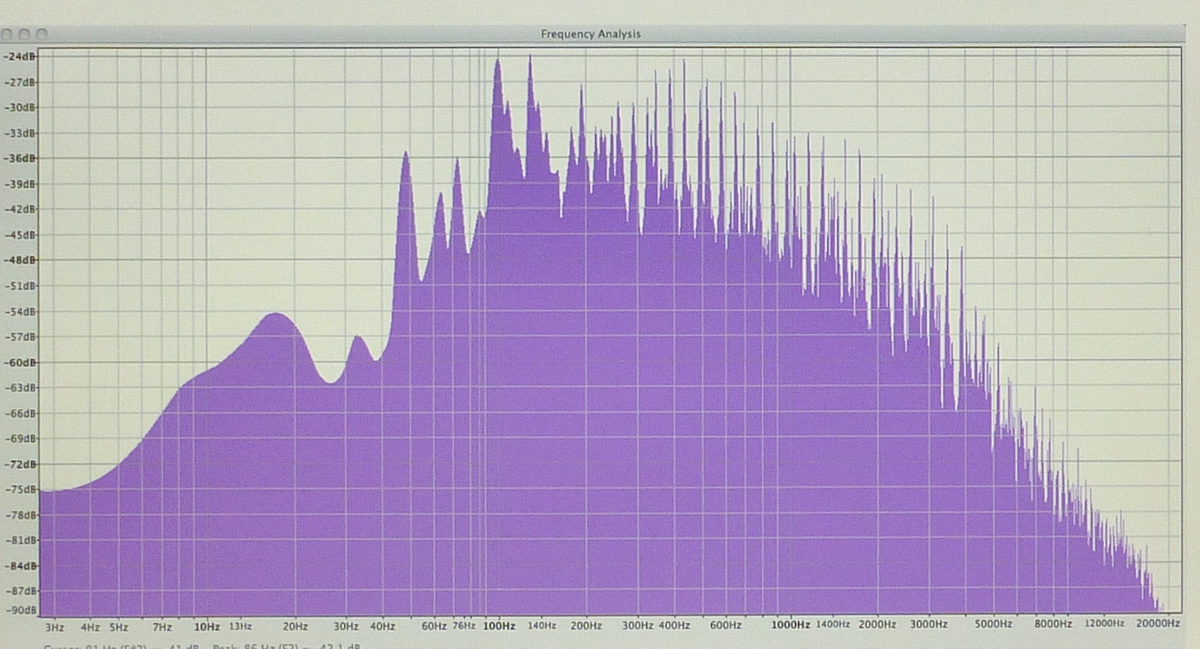The image size is (1200, 649).
Task: Select the -75dB axis label
Action: tap(19, 490)
